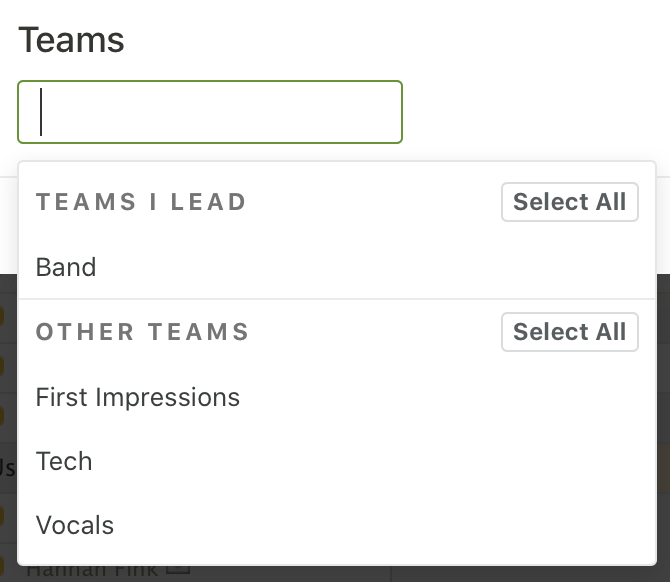
Task: Pick First Impressions from the team list
Action: pos(138,397)
